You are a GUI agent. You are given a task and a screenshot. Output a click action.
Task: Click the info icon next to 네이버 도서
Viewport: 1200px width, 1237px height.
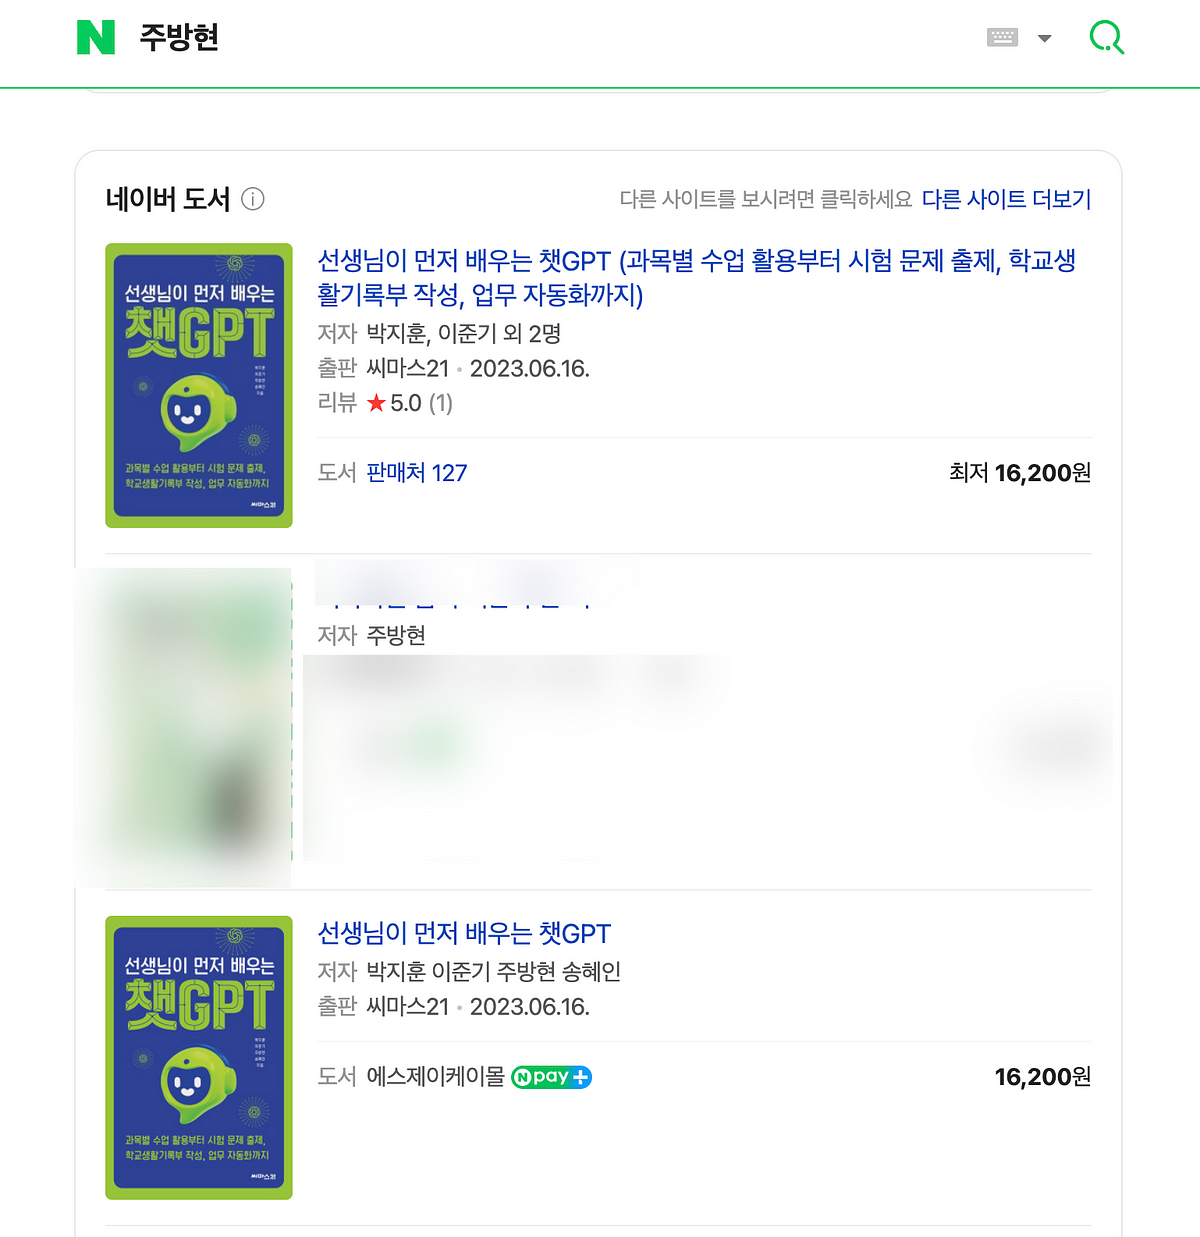(253, 199)
